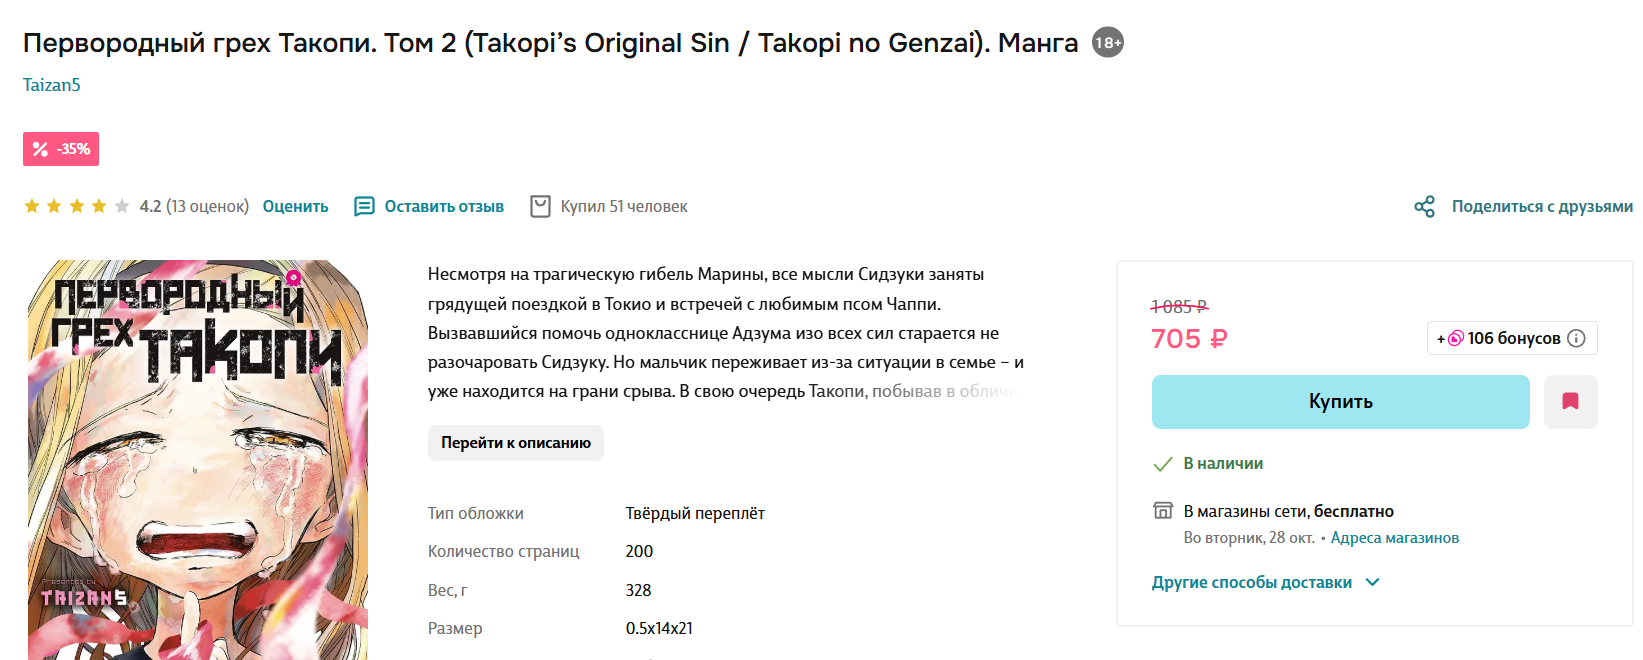
Task: Open 'Другие способы доставки' delivery options
Action: click(x=1251, y=583)
